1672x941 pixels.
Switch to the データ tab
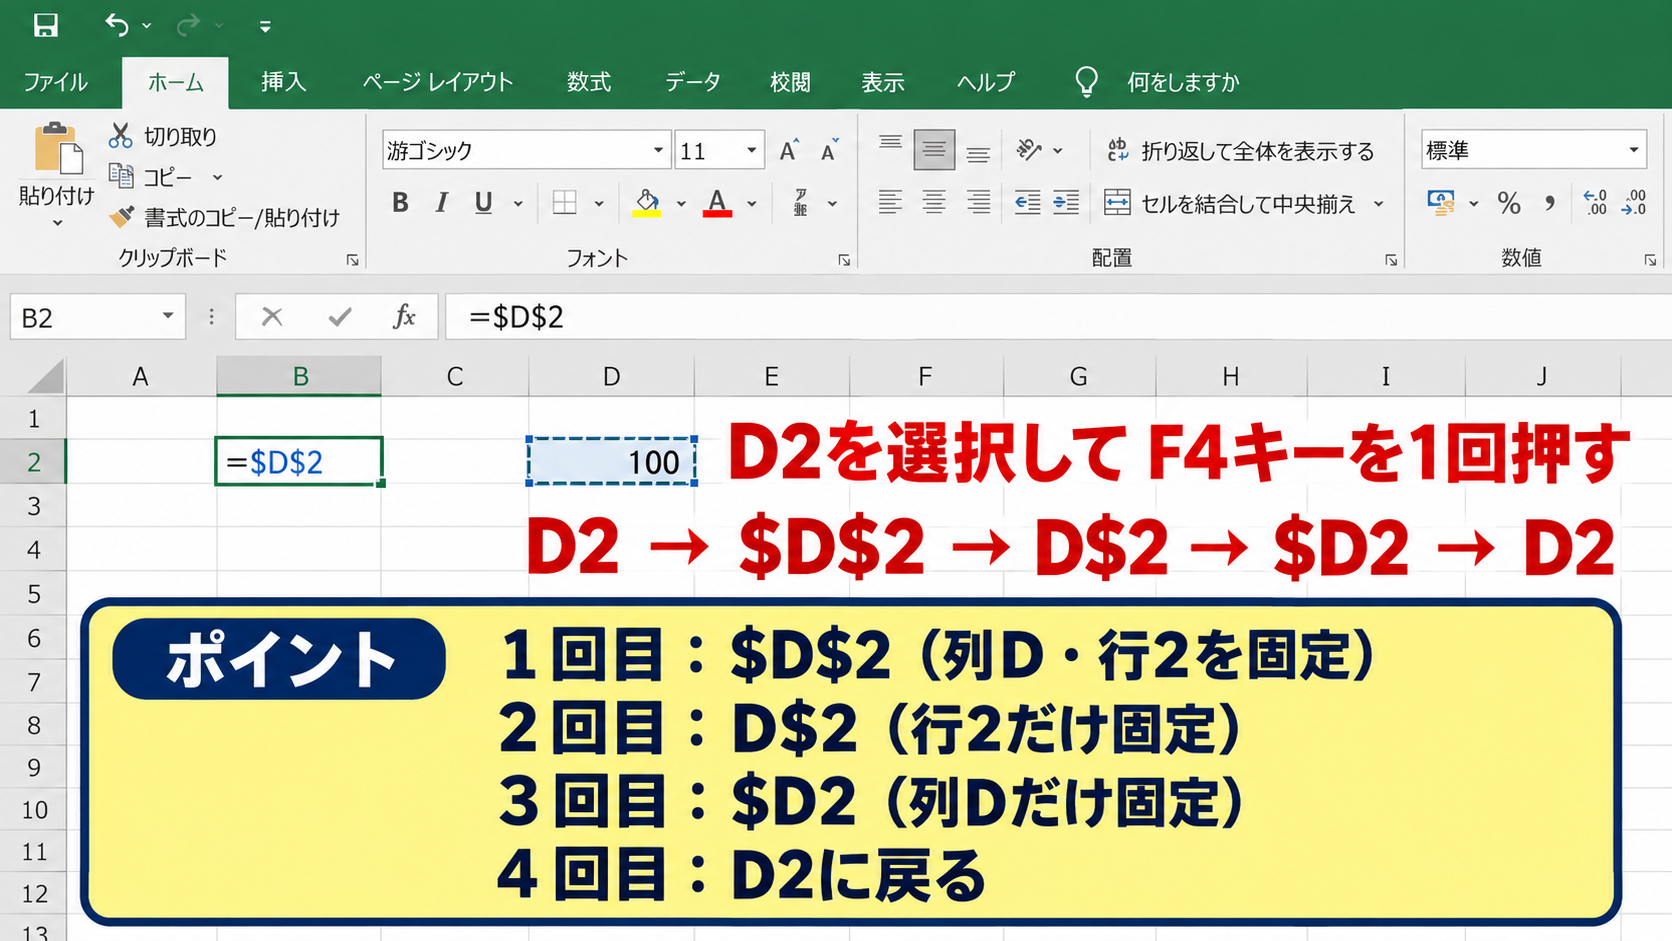[693, 82]
